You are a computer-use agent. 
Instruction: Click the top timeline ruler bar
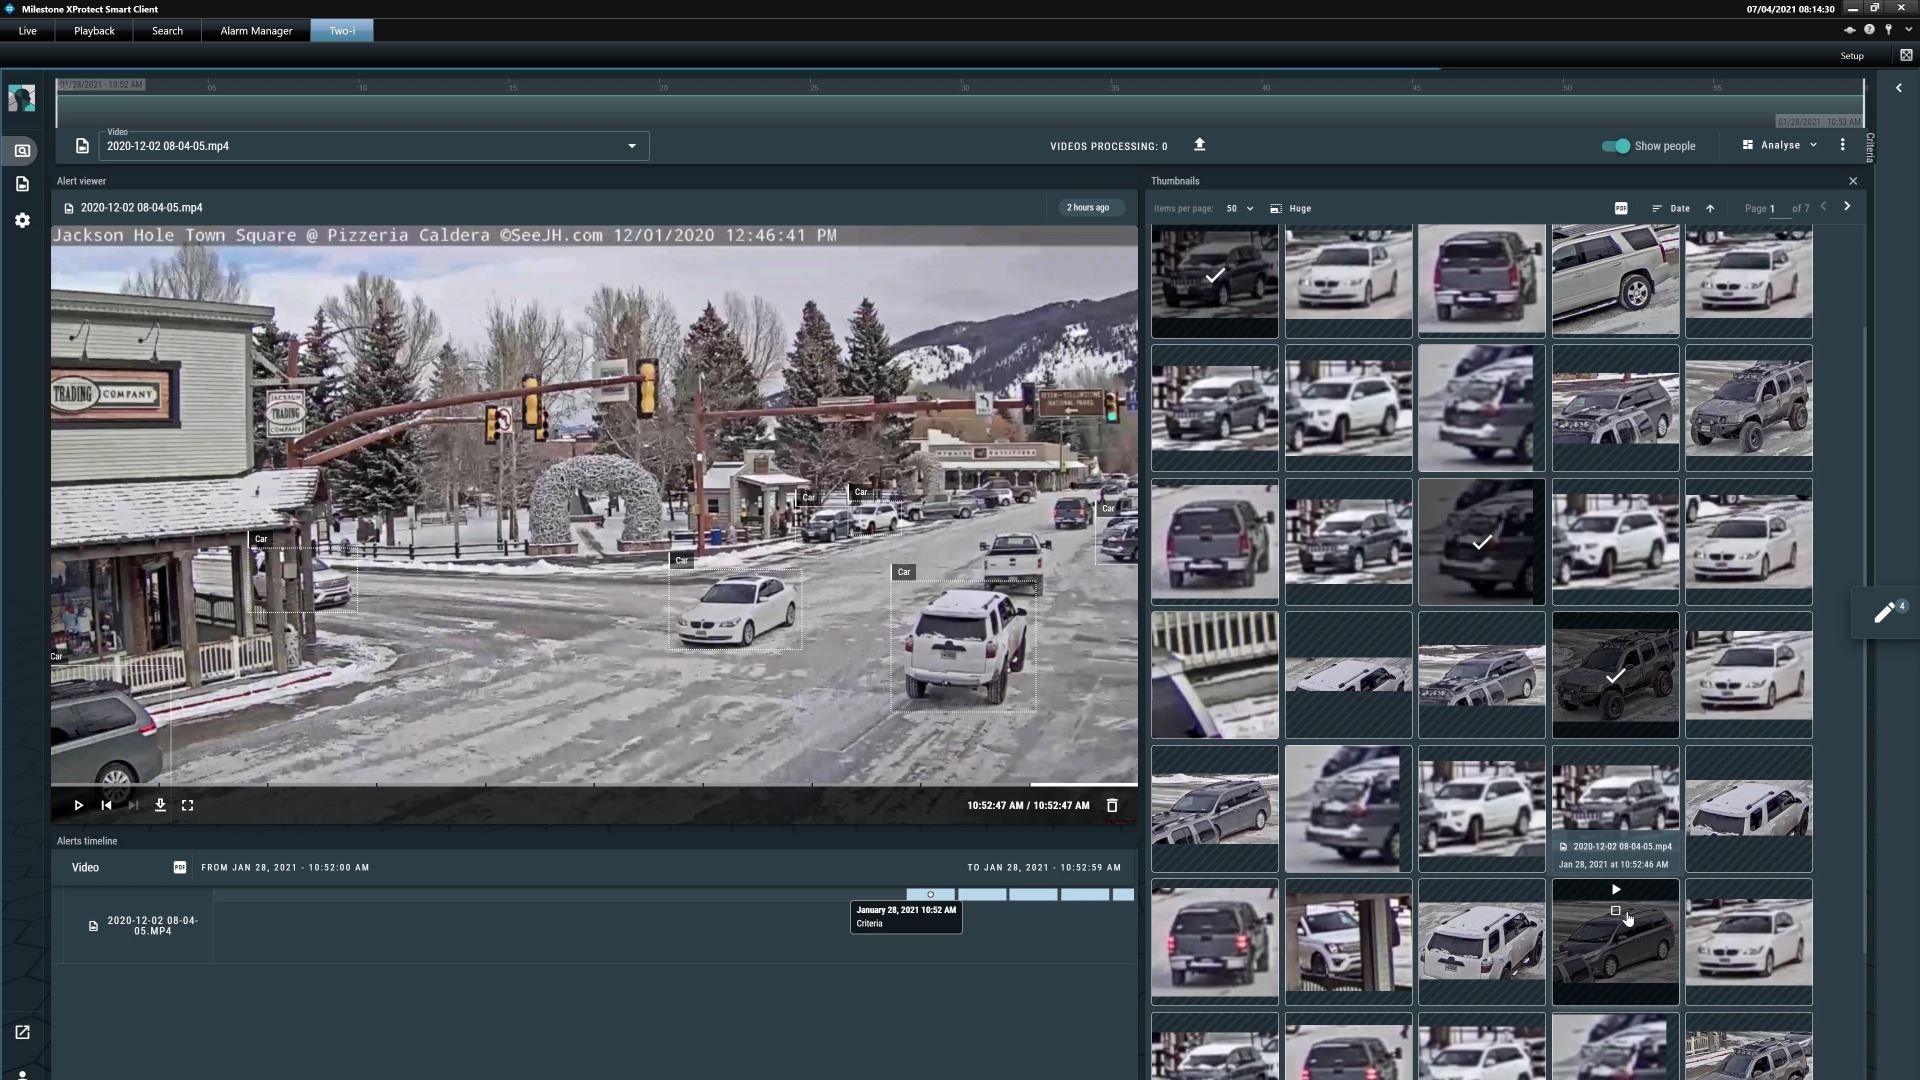[x=960, y=103]
